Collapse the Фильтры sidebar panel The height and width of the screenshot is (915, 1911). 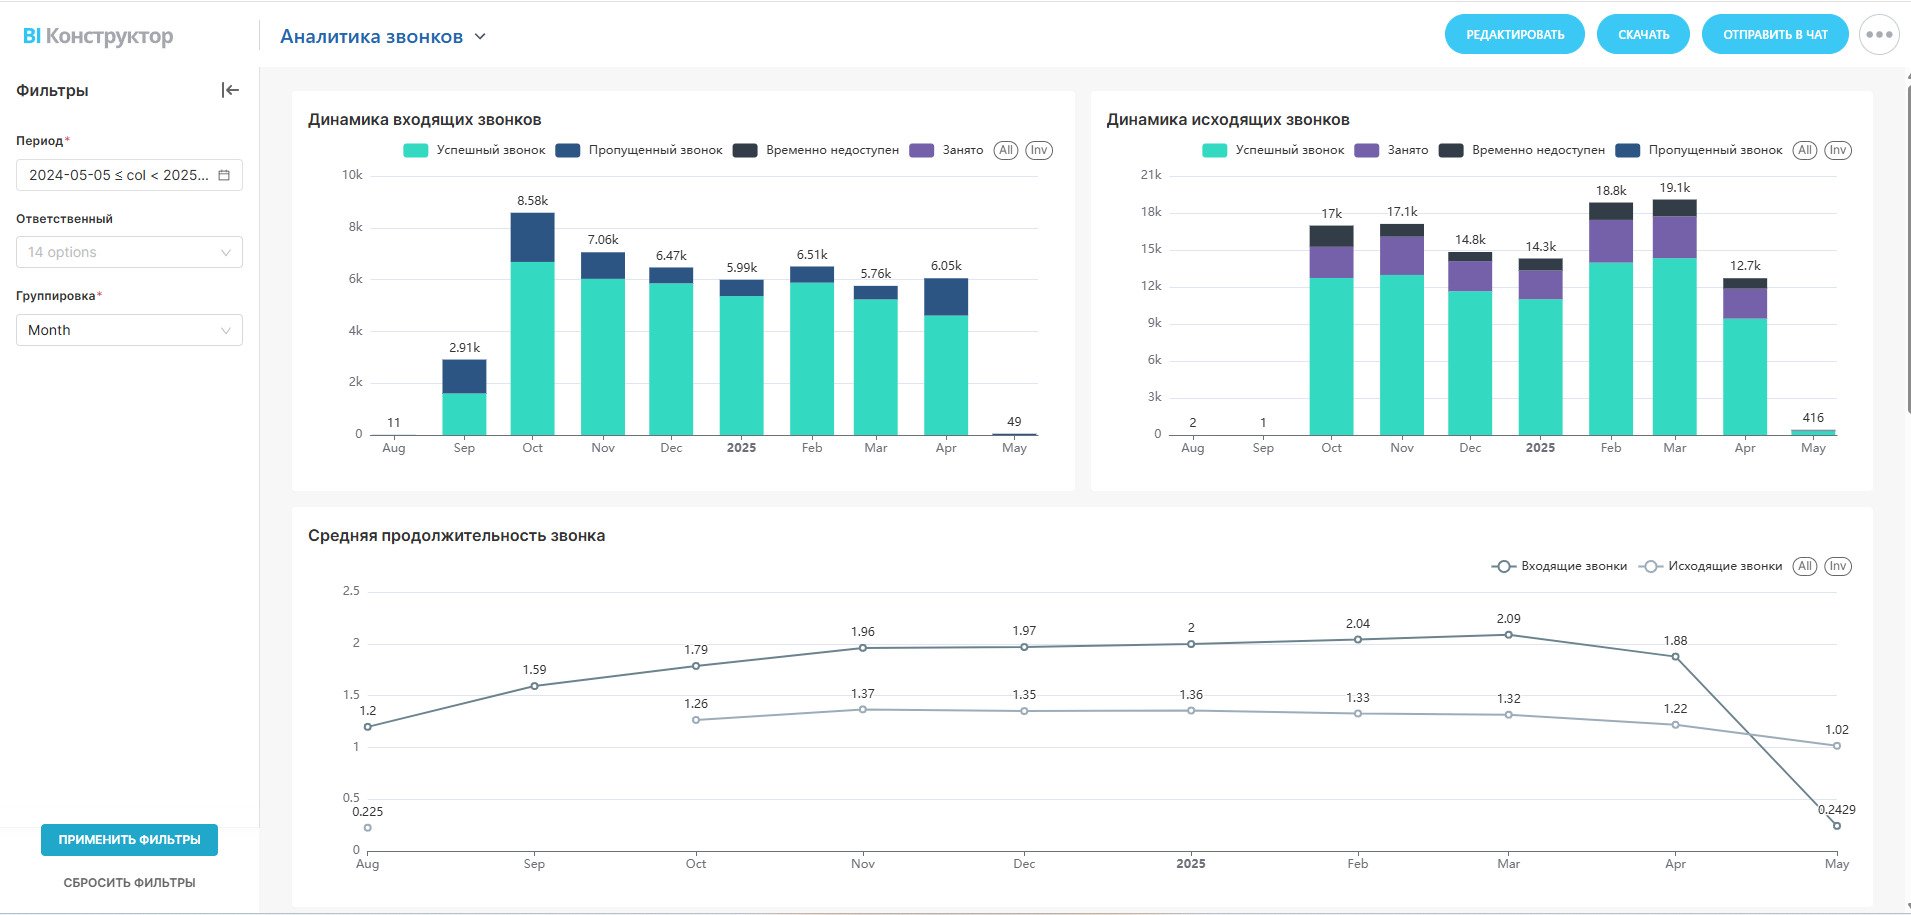230,90
